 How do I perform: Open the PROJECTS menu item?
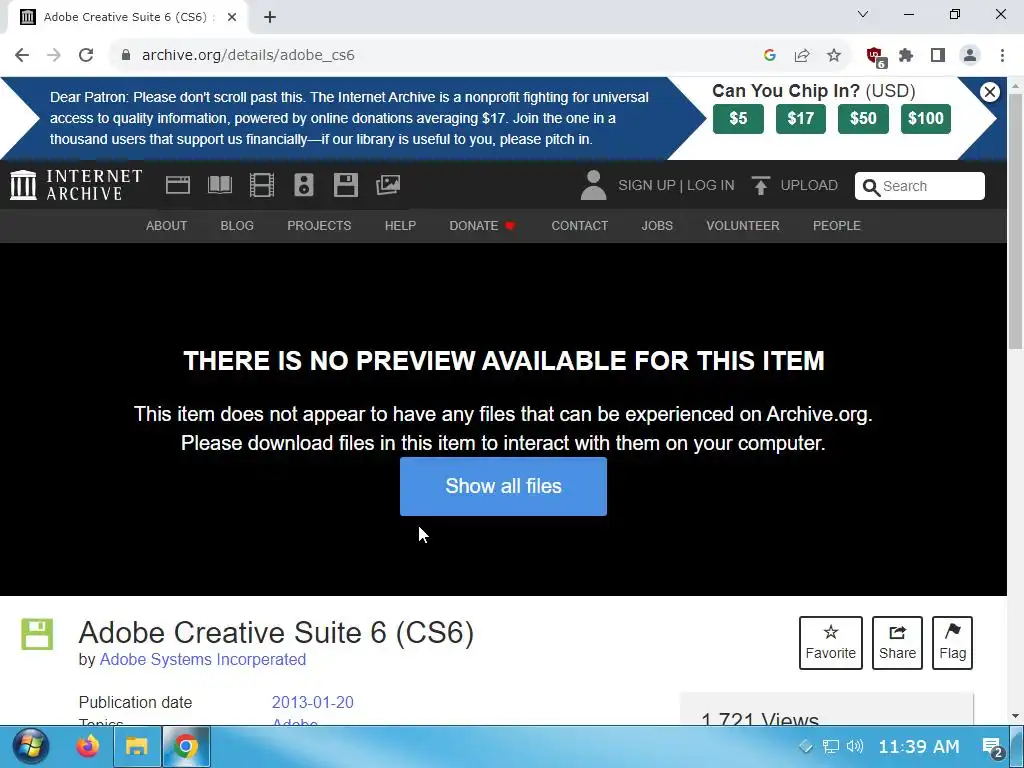(x=319, y=225)
